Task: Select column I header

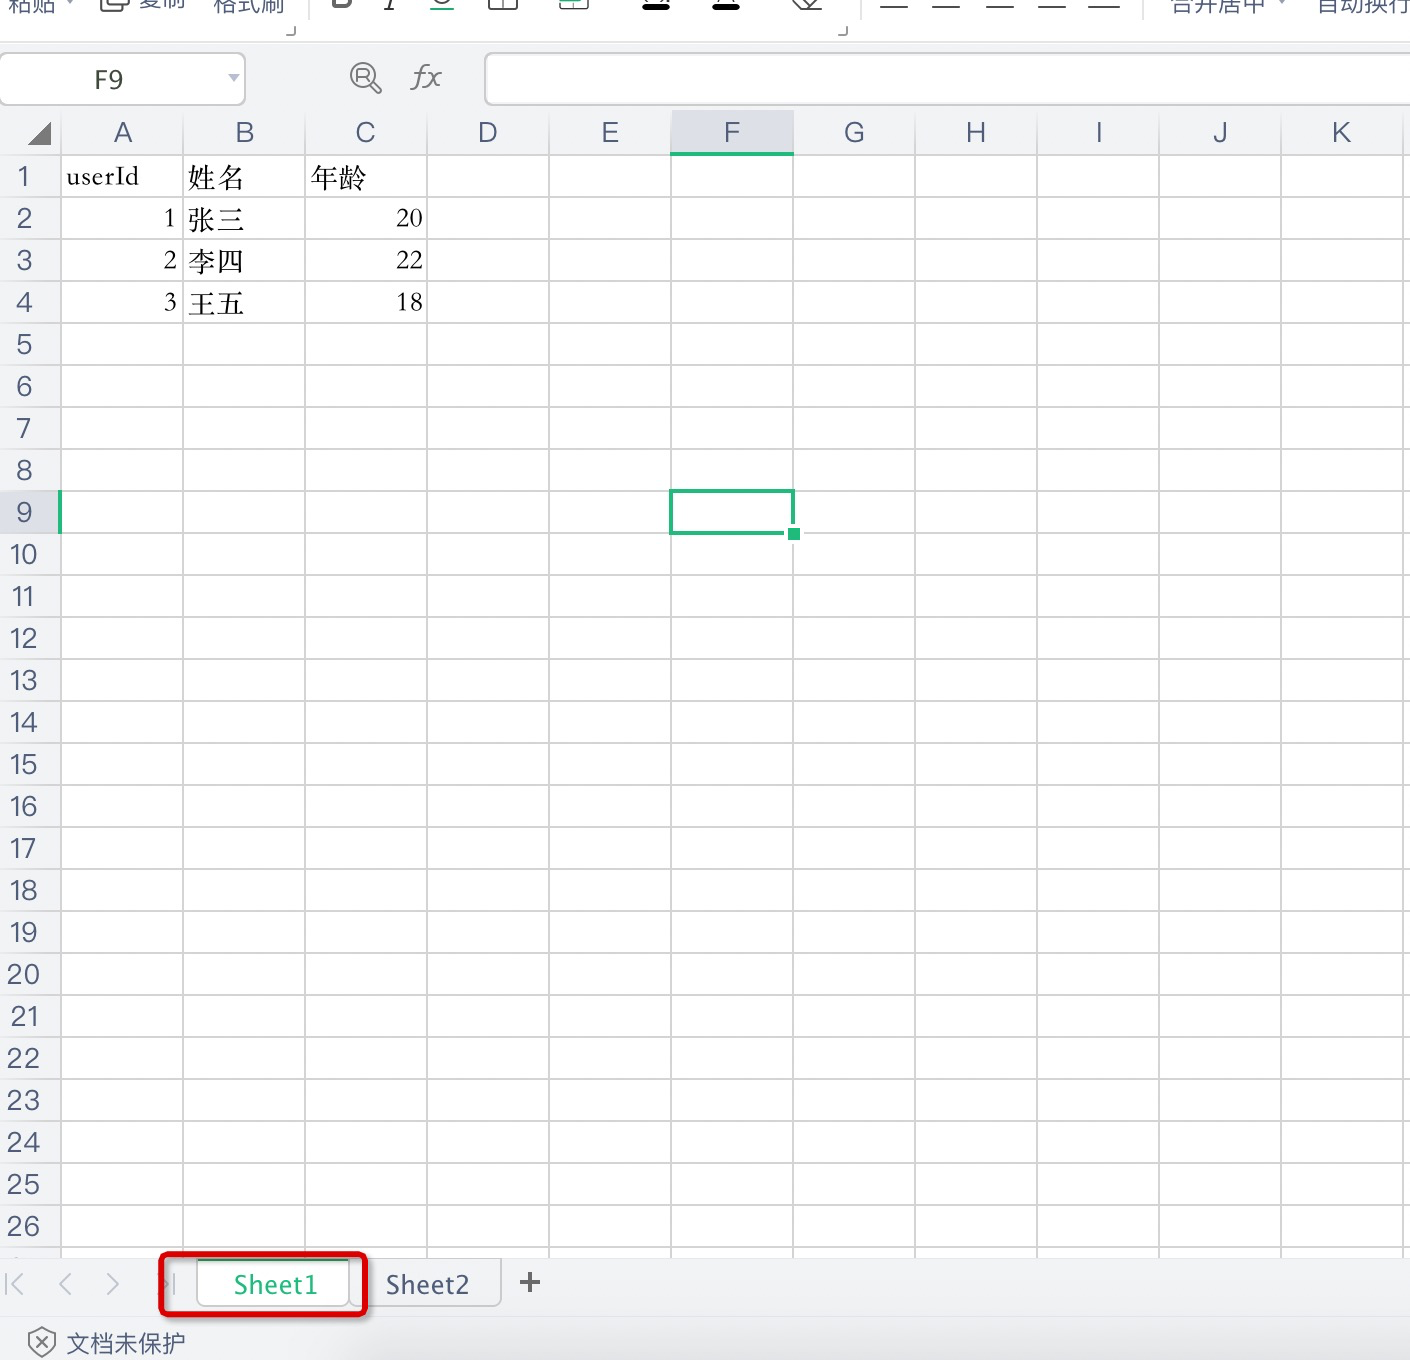Action: (1098, 133)
